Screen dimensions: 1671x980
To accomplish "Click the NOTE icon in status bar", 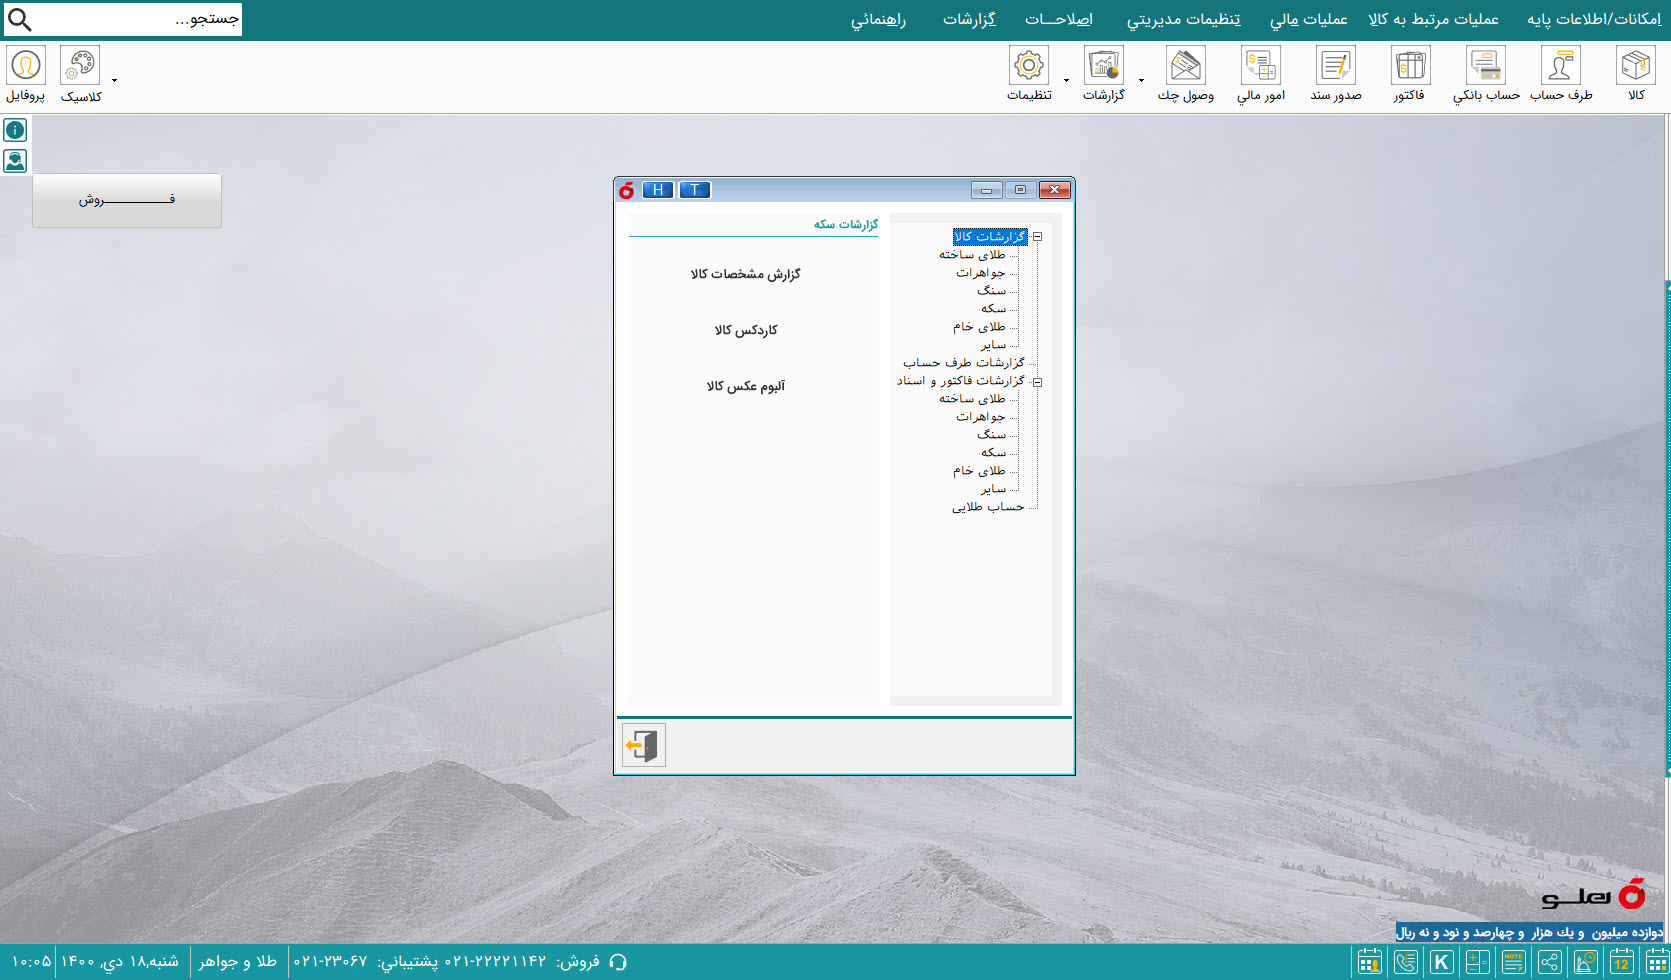I will (1513, 962).
